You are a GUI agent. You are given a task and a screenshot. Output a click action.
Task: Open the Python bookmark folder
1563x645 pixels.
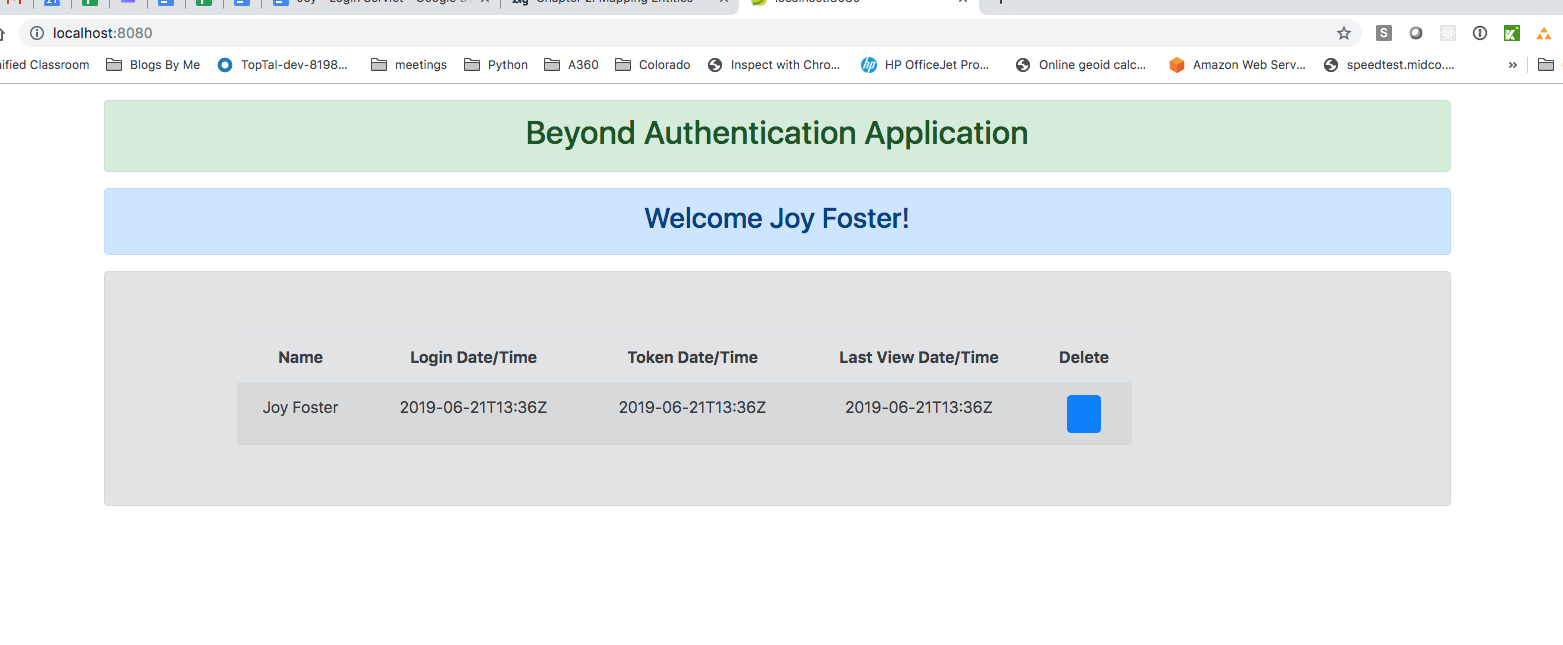[x=496, y=65]
